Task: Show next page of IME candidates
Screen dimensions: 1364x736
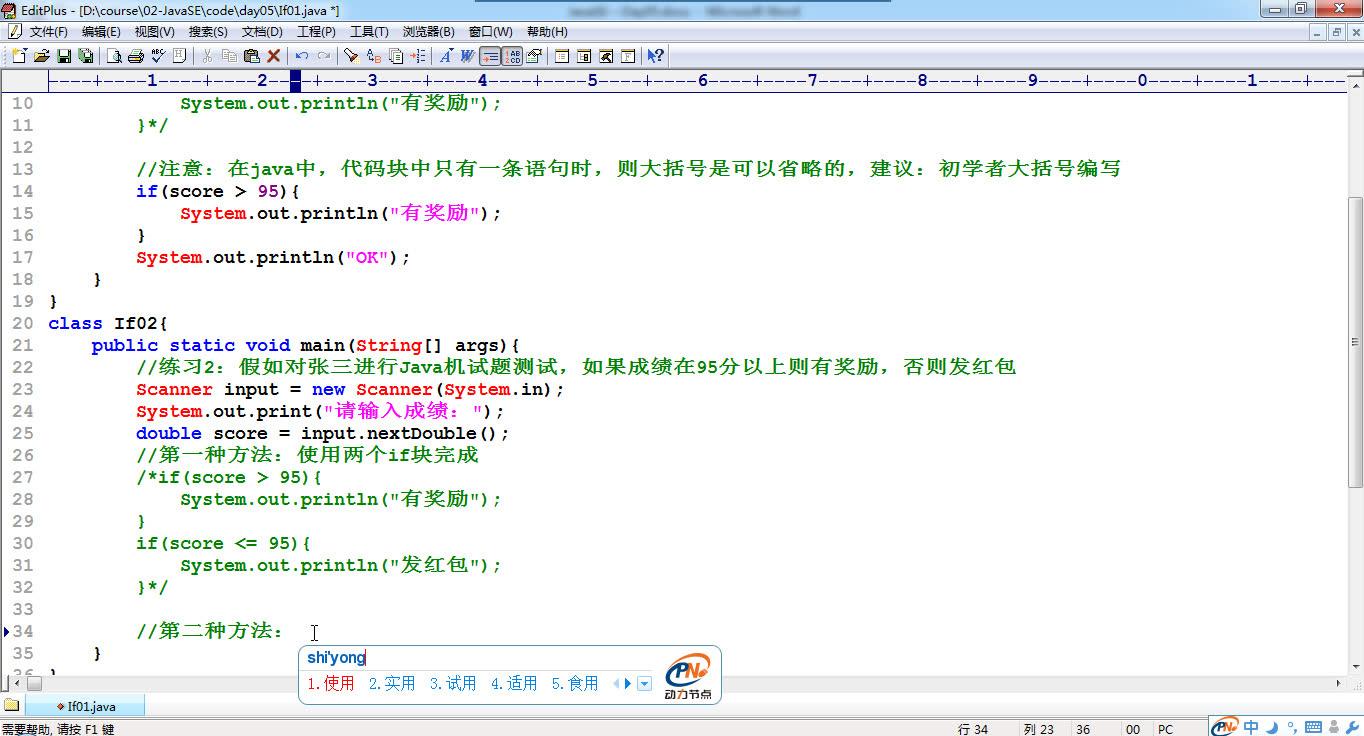Action: click(x=628, y=684)
